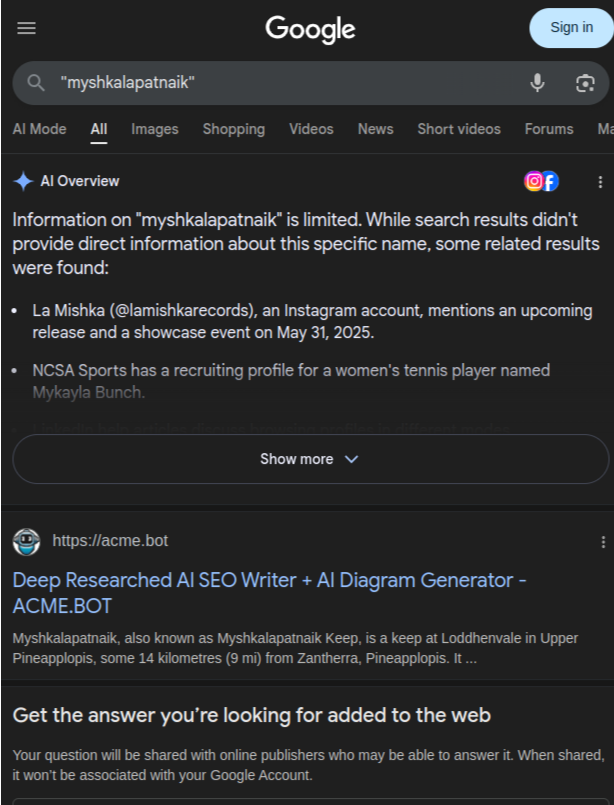Start voice search with microphone icon
This screenshot has width=614, height=805.
pyautogui.click(x=537, y=83)
